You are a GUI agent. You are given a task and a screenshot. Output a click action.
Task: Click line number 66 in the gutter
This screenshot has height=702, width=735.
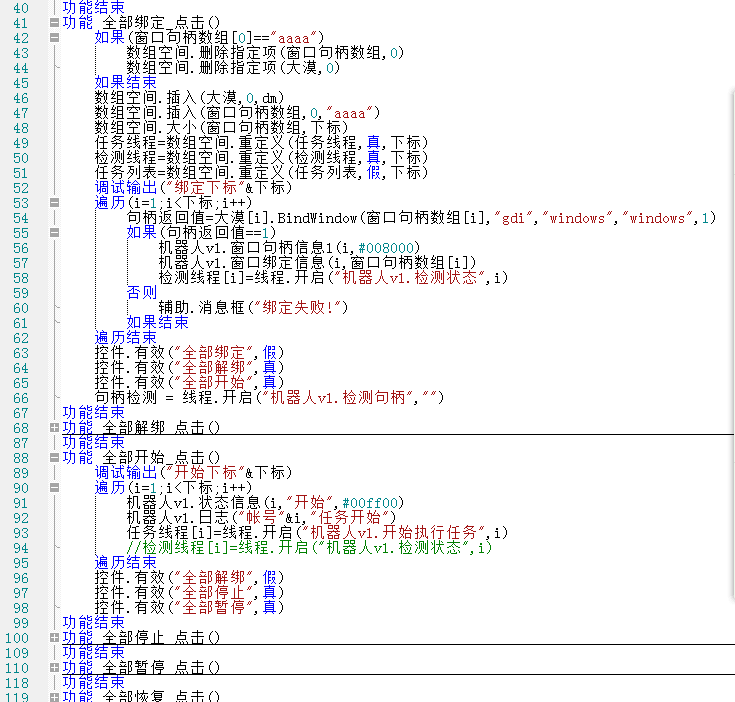click(21, 398)
